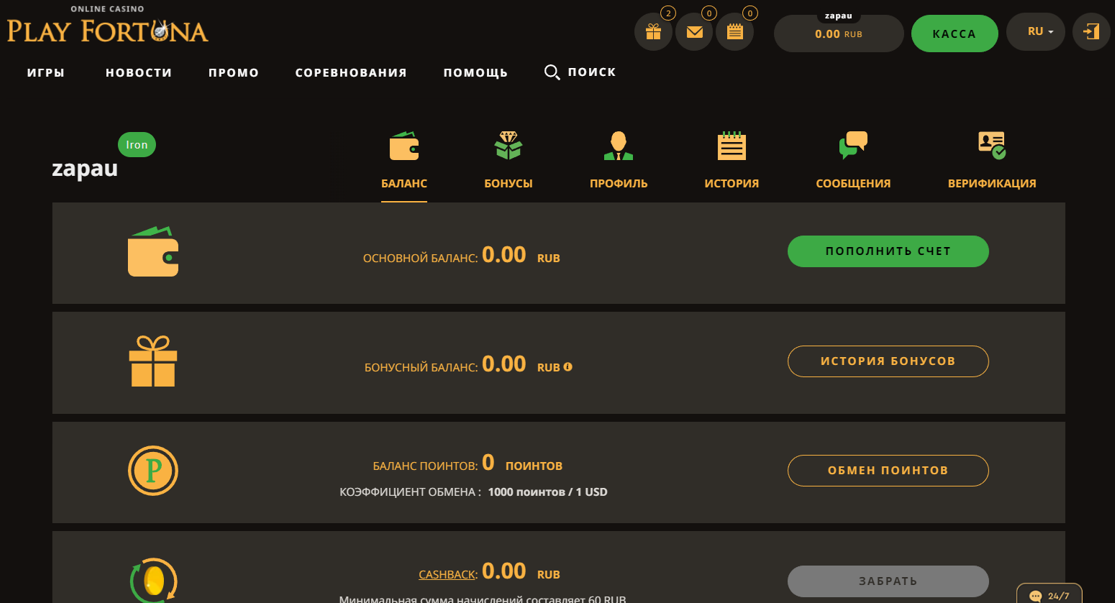Click the БОНУСНЫЙ БАЛАНС 0.00 value
The width and height of the screenshot is (1115, 603).
coord(504,364)
